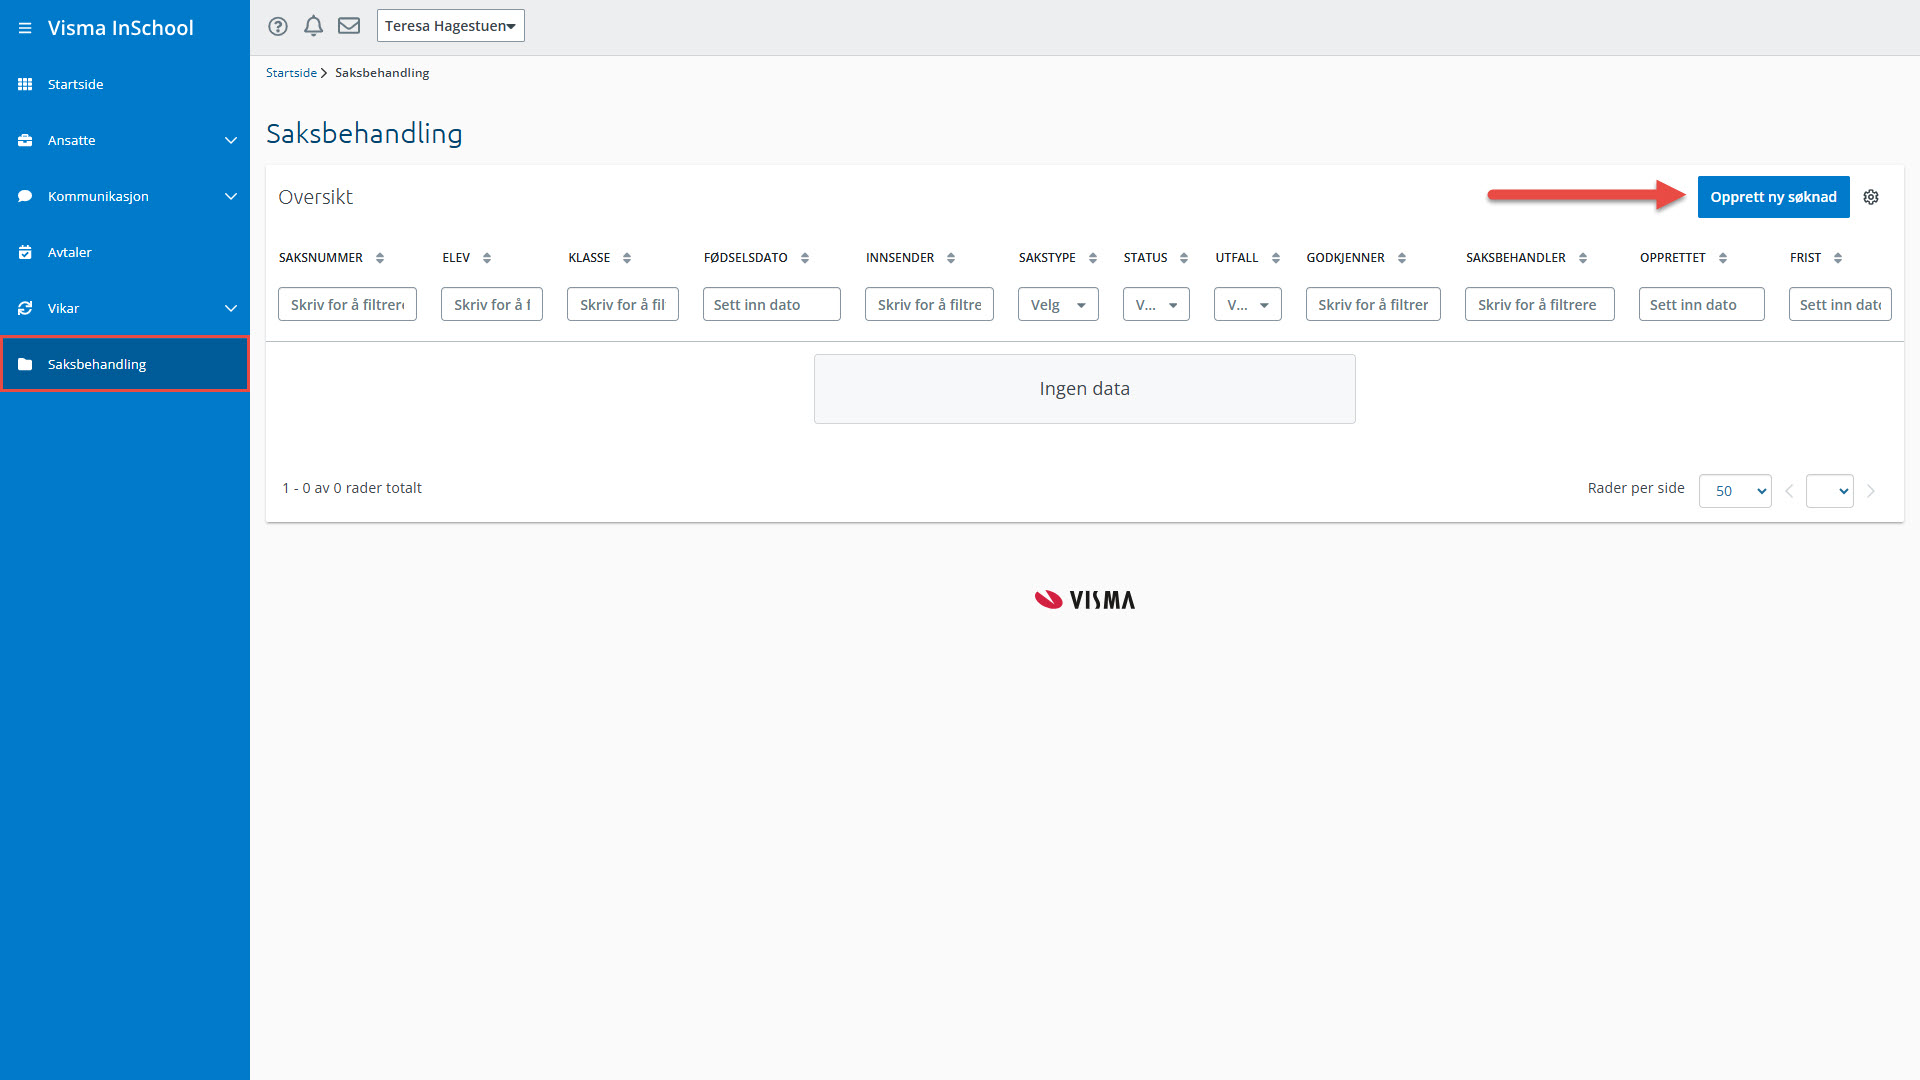Follow the Startside breadcrumb link
This screenshot has height=1080, width=1920.
tap(291, 73)
